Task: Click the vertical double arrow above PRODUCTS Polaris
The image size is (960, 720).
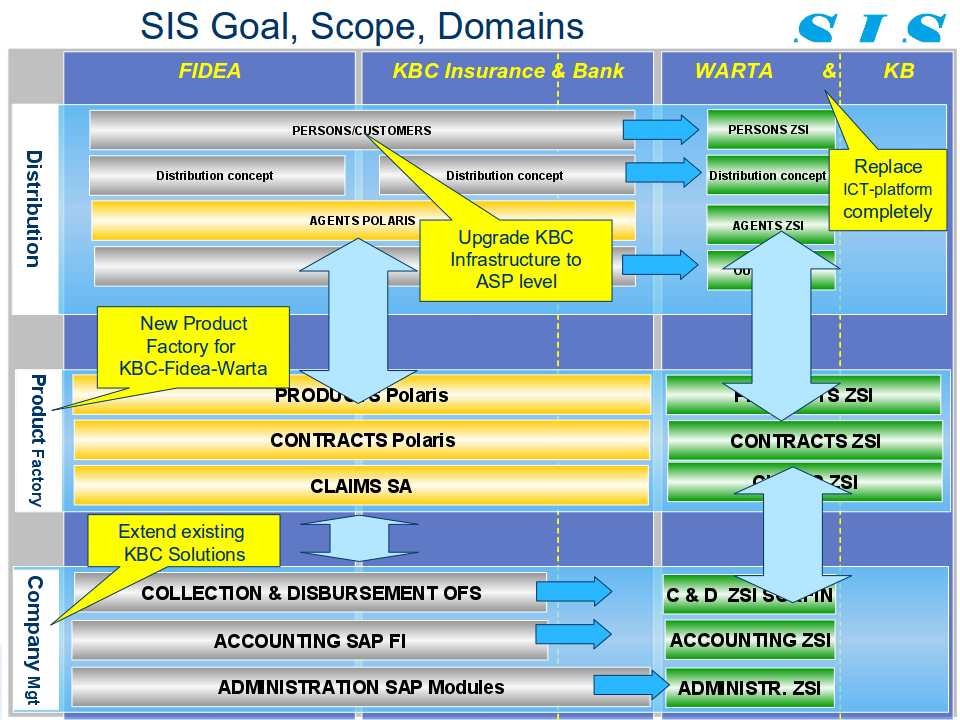Action: (x=358, y=321)
